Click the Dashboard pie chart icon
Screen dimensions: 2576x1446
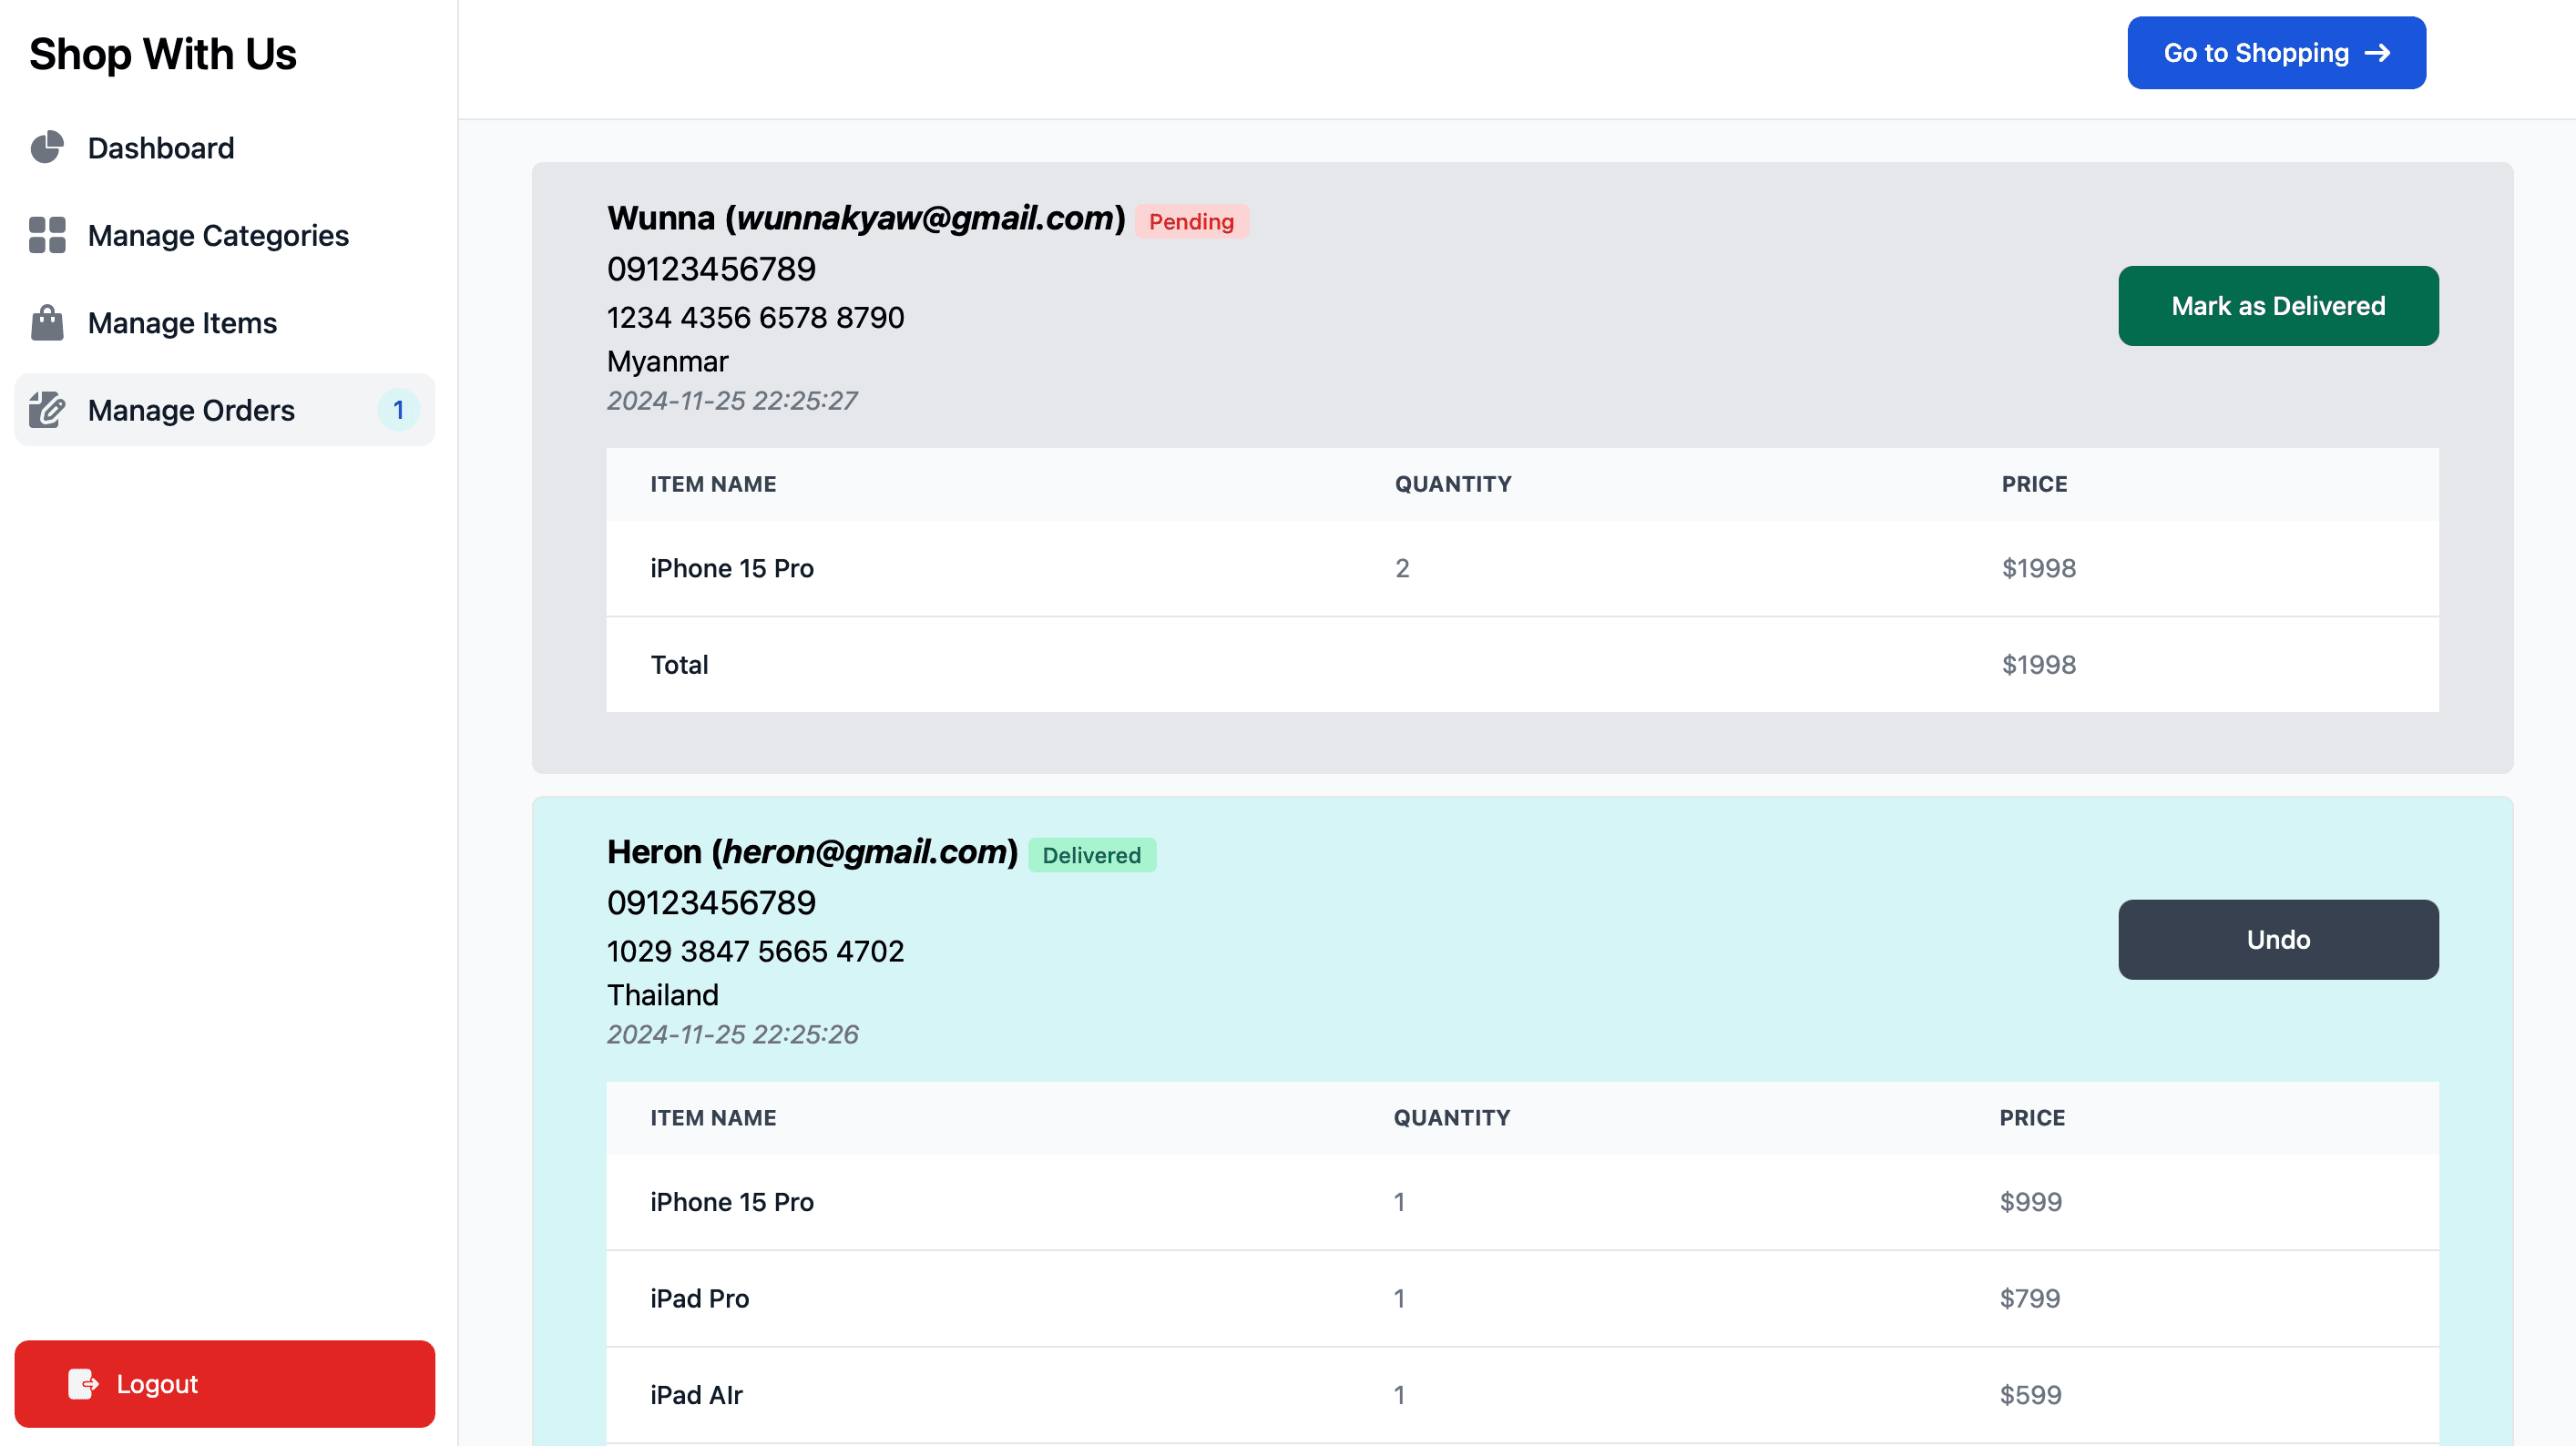click(47, 148)
